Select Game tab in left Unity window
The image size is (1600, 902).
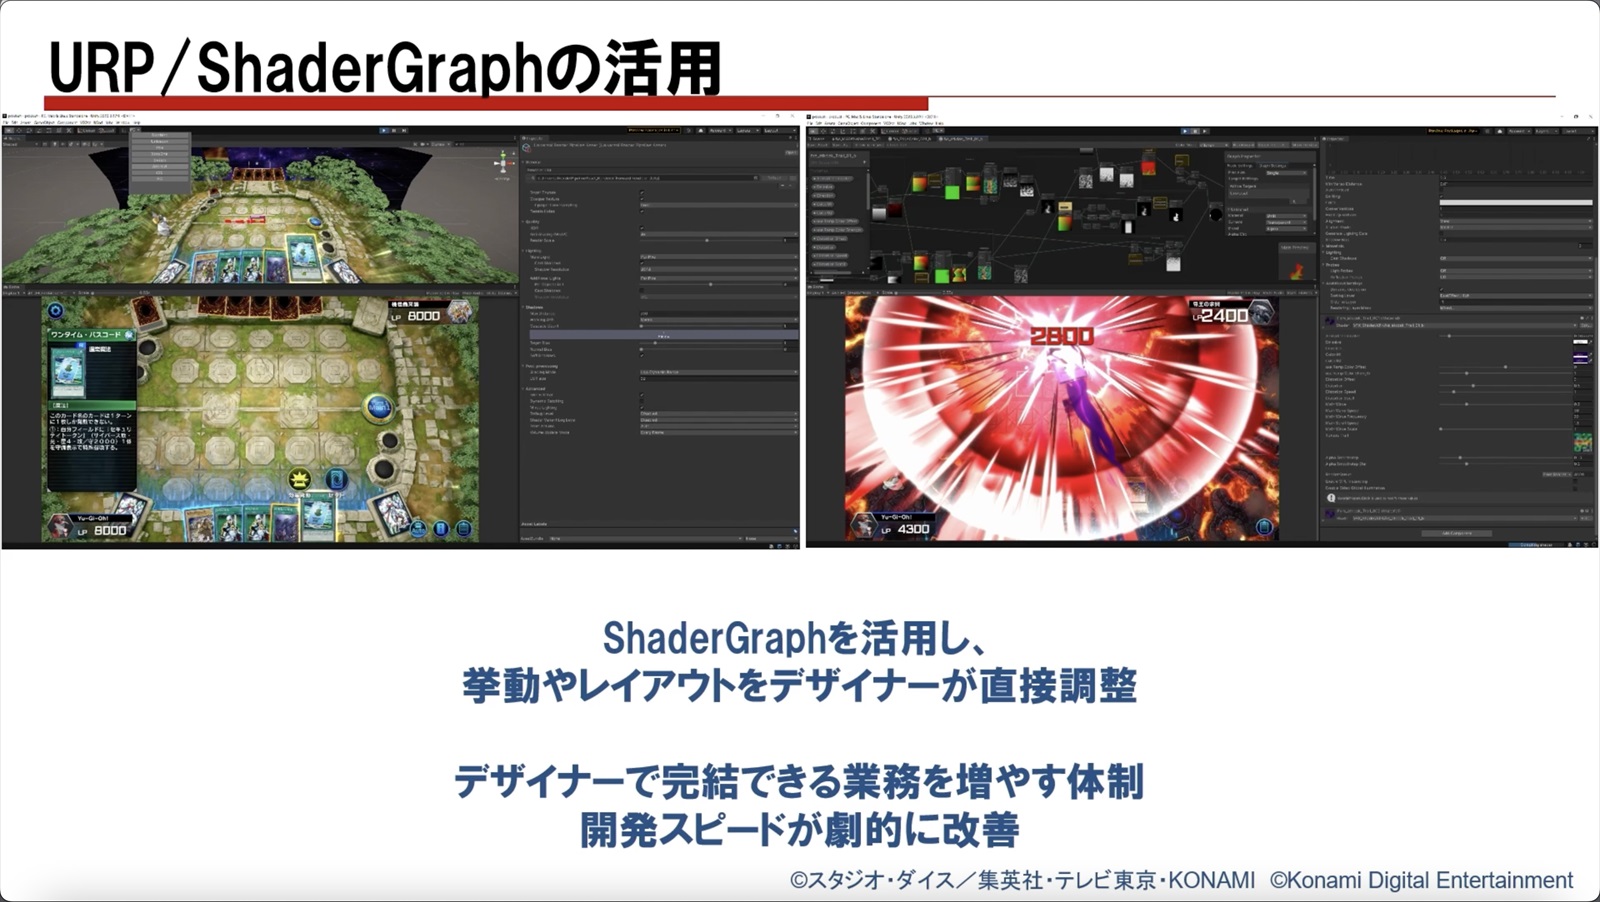pos(11,286)
